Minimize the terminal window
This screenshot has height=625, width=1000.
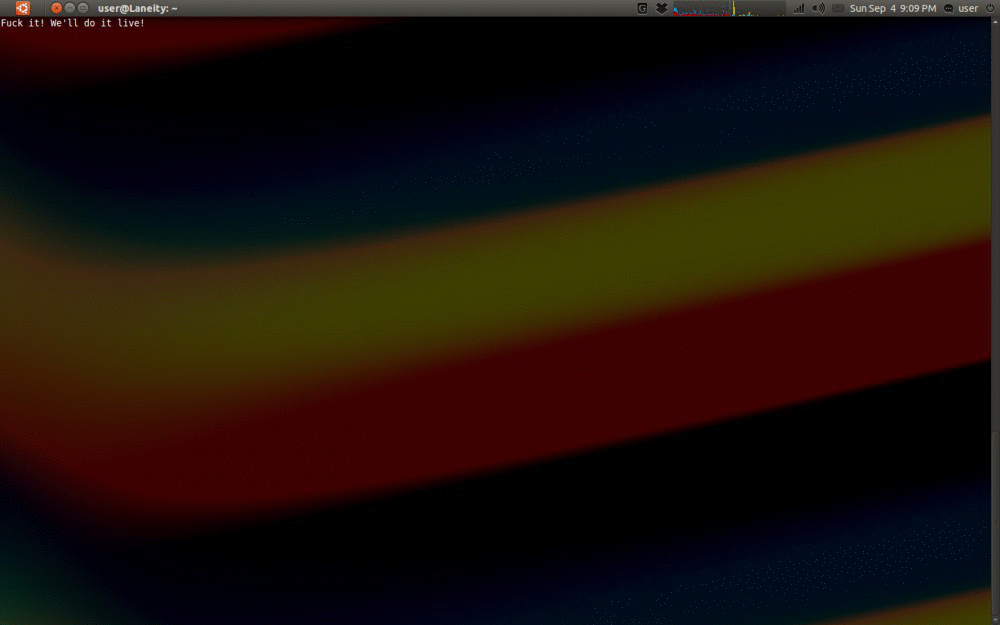70,8
